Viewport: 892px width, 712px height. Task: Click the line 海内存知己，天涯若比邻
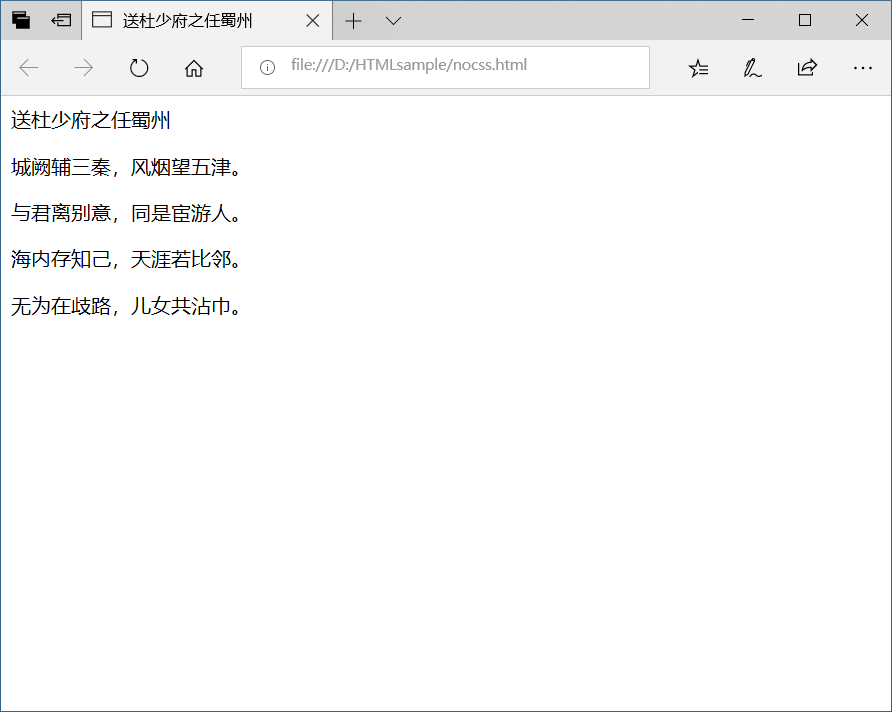126,260
